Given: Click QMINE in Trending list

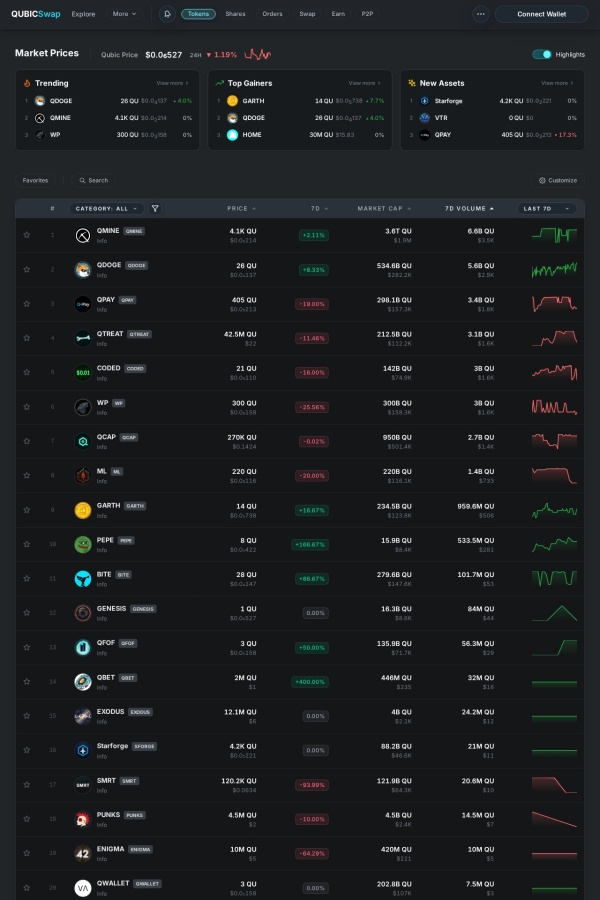Looking at the screenshot, I should pyautogui.click(x=60, y=118).
